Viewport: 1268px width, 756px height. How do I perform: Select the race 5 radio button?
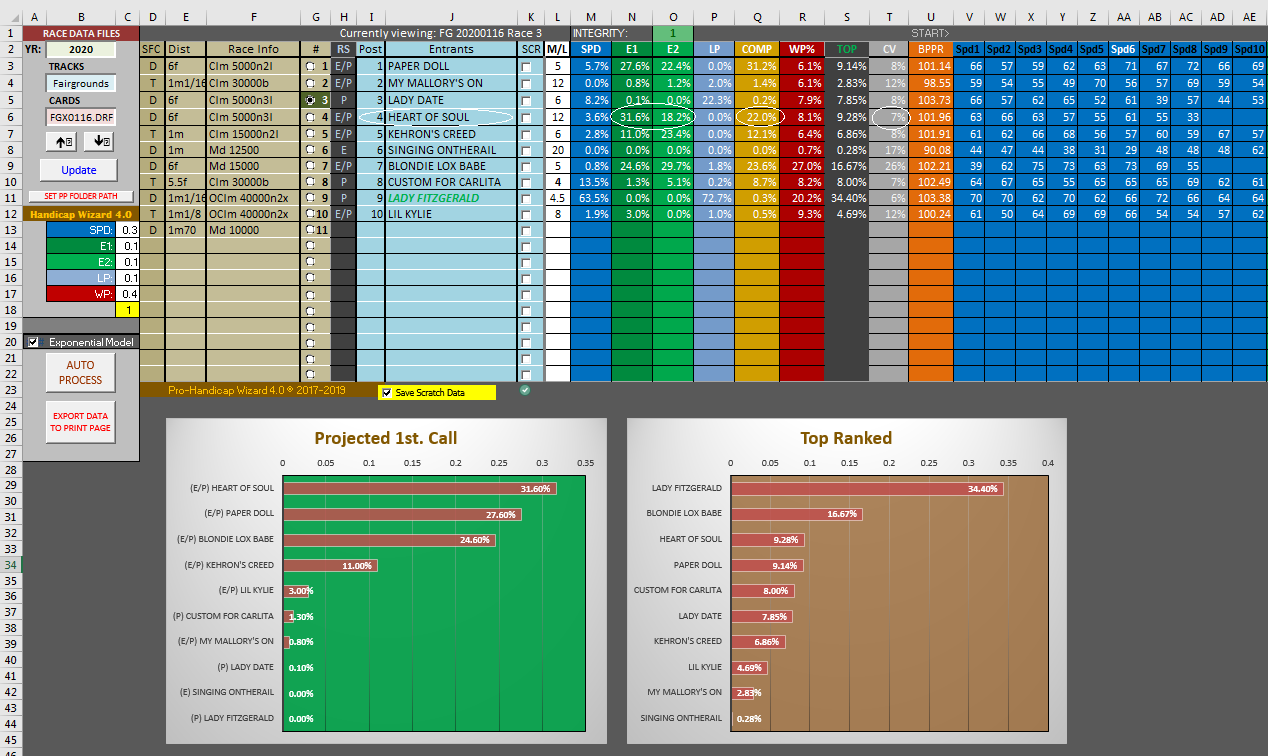point(311,133)
